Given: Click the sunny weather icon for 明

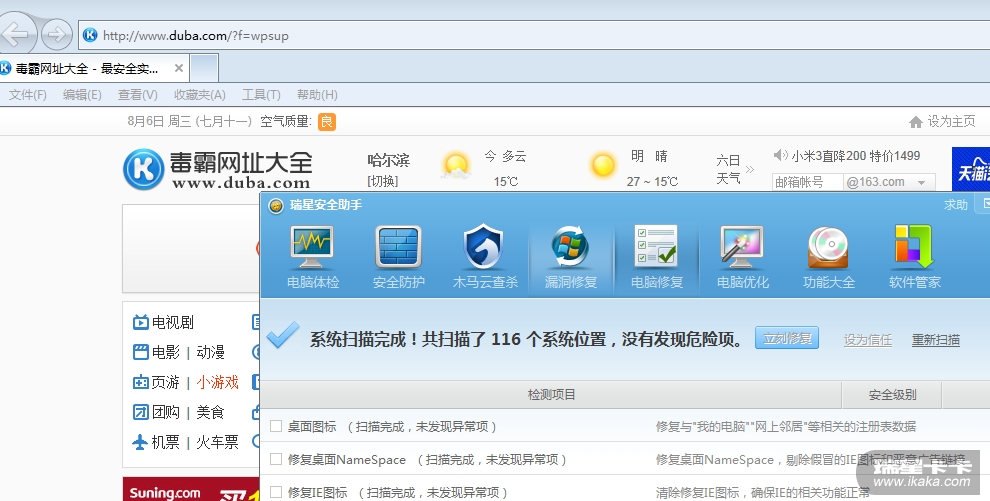Looking at the screenshot, I should tap(602, 165).
